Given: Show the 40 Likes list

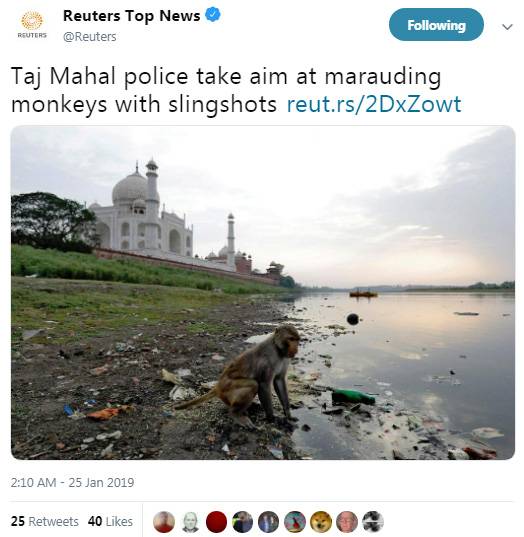Looking at the screenshot, I should coord(110,521).
